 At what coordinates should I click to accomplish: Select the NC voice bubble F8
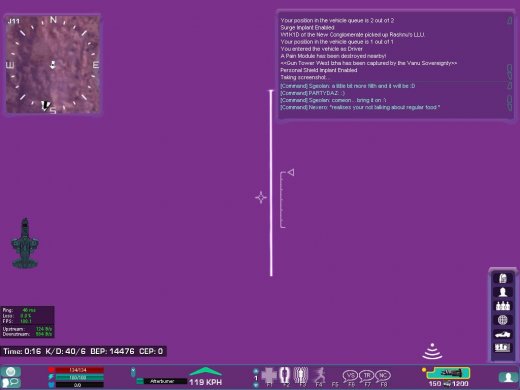pyautogui.click(x=383, y=376)
